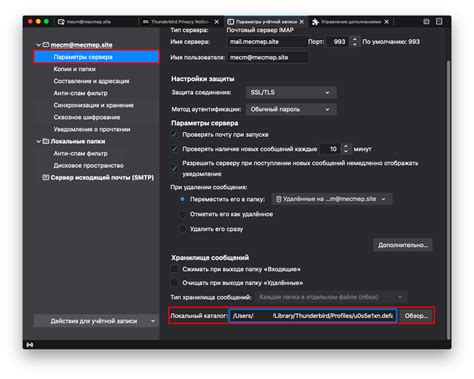Image resolution: width=474 pixels, height=379 pixels.
Task: Open the Метод аутентификации dropdown
Action: pos(291,109)
